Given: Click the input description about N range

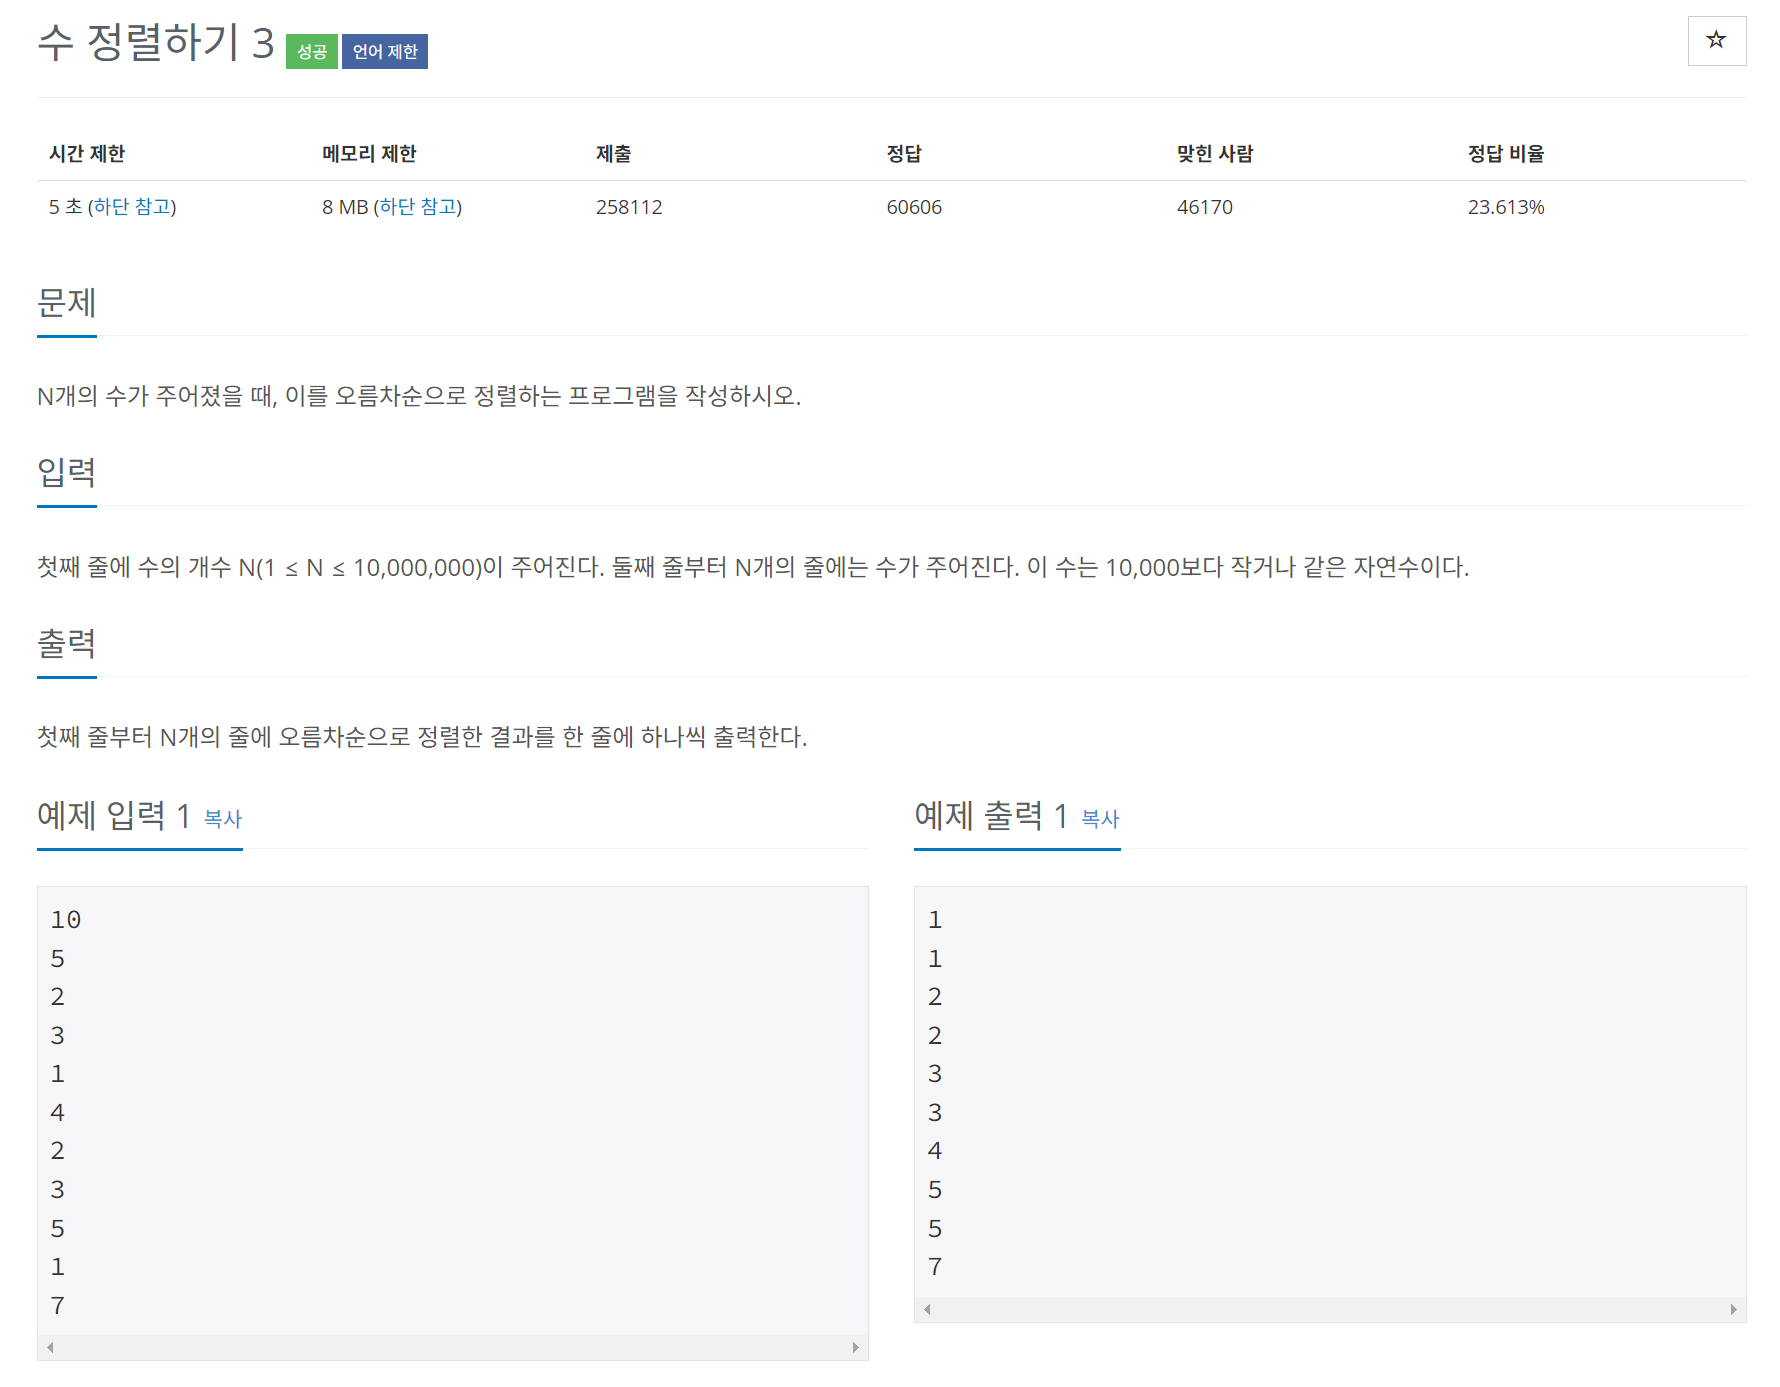Looking at the screenshot, I should [x=753, y=567].
